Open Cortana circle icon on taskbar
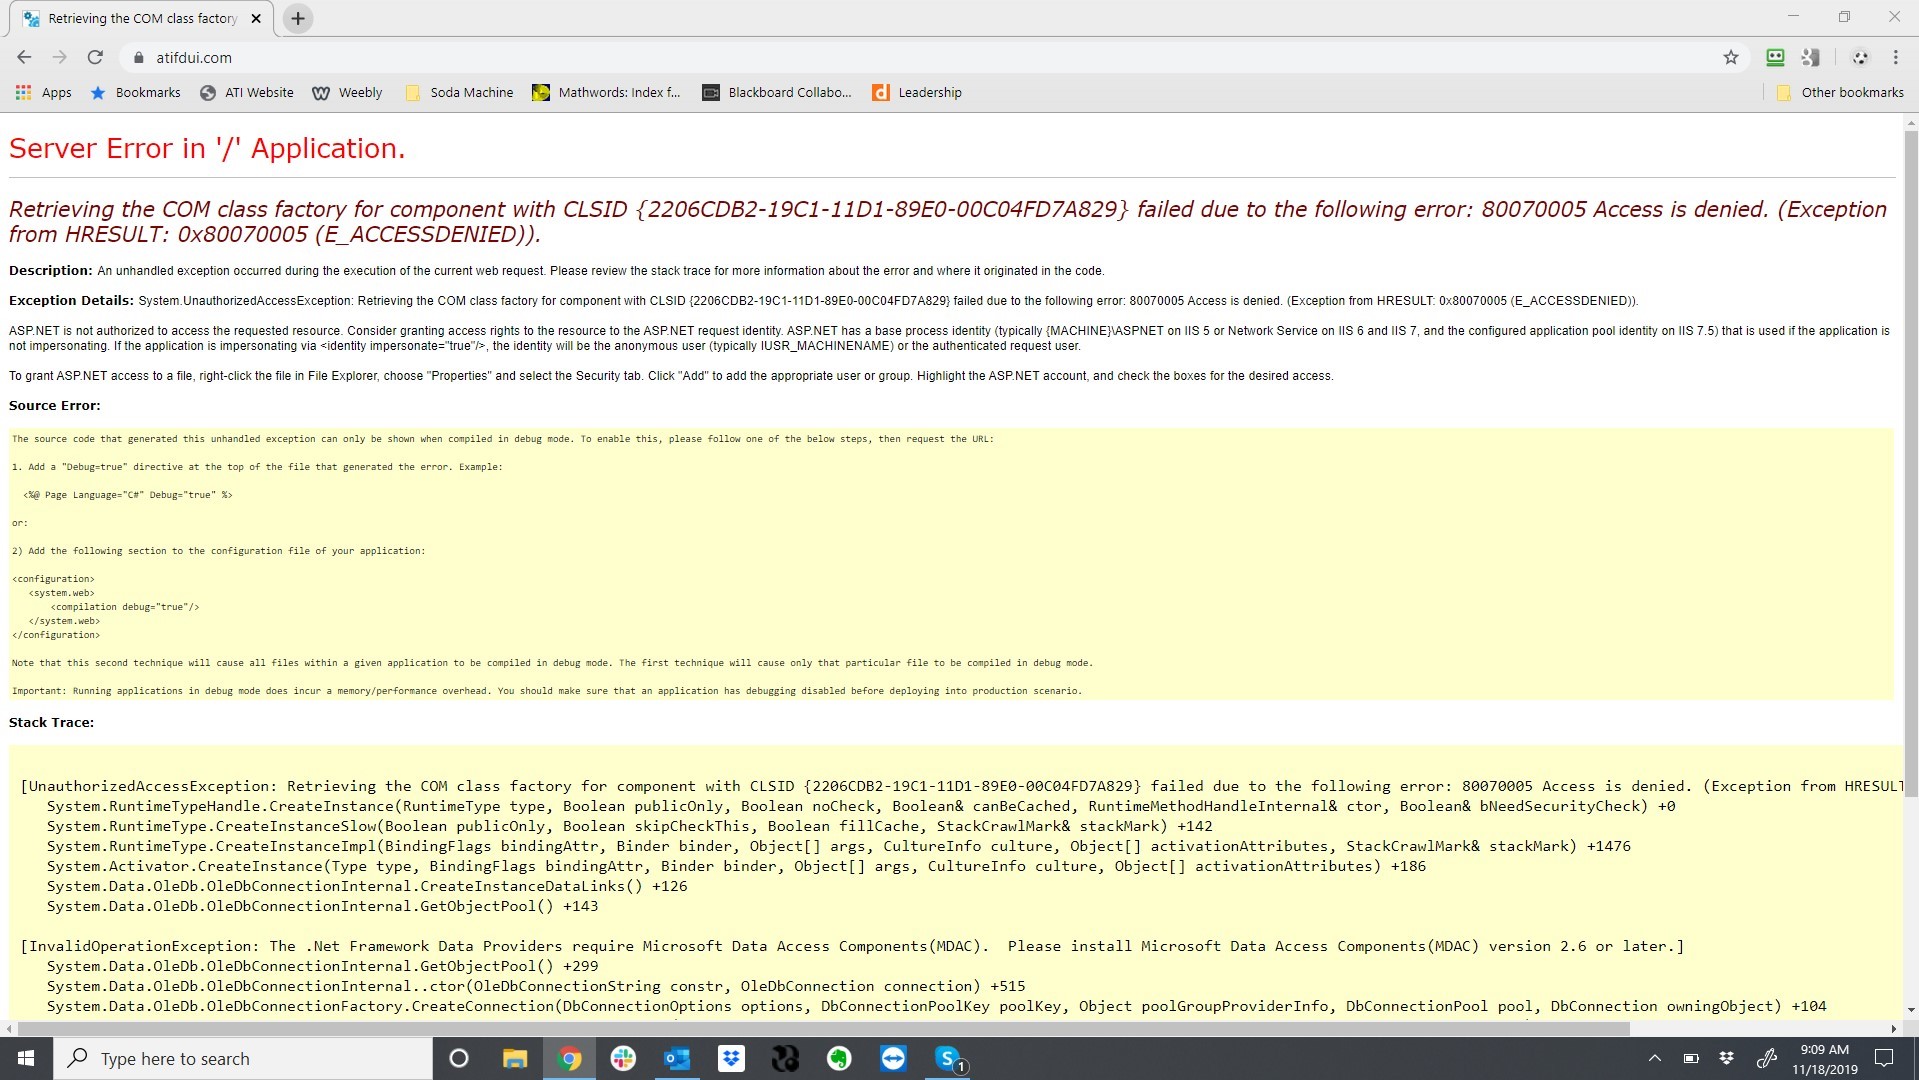This screenshot has height=1080, width=1919. (x=459, y=1058)
